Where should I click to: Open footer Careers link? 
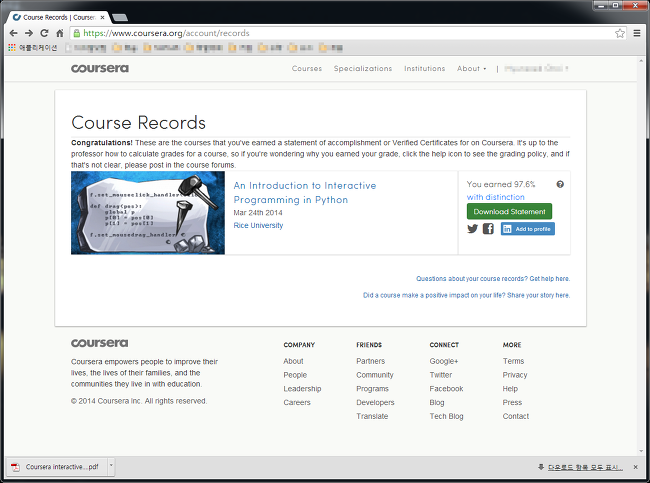297,402
